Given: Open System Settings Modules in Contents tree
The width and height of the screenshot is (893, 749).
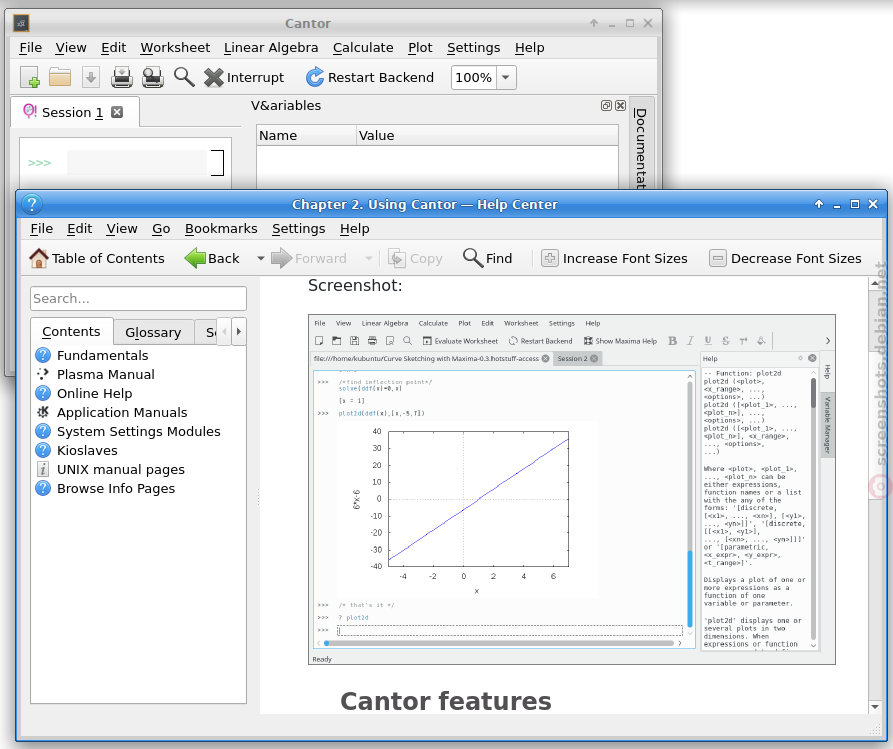Looking at the screenshot, I should coord(138,431).
